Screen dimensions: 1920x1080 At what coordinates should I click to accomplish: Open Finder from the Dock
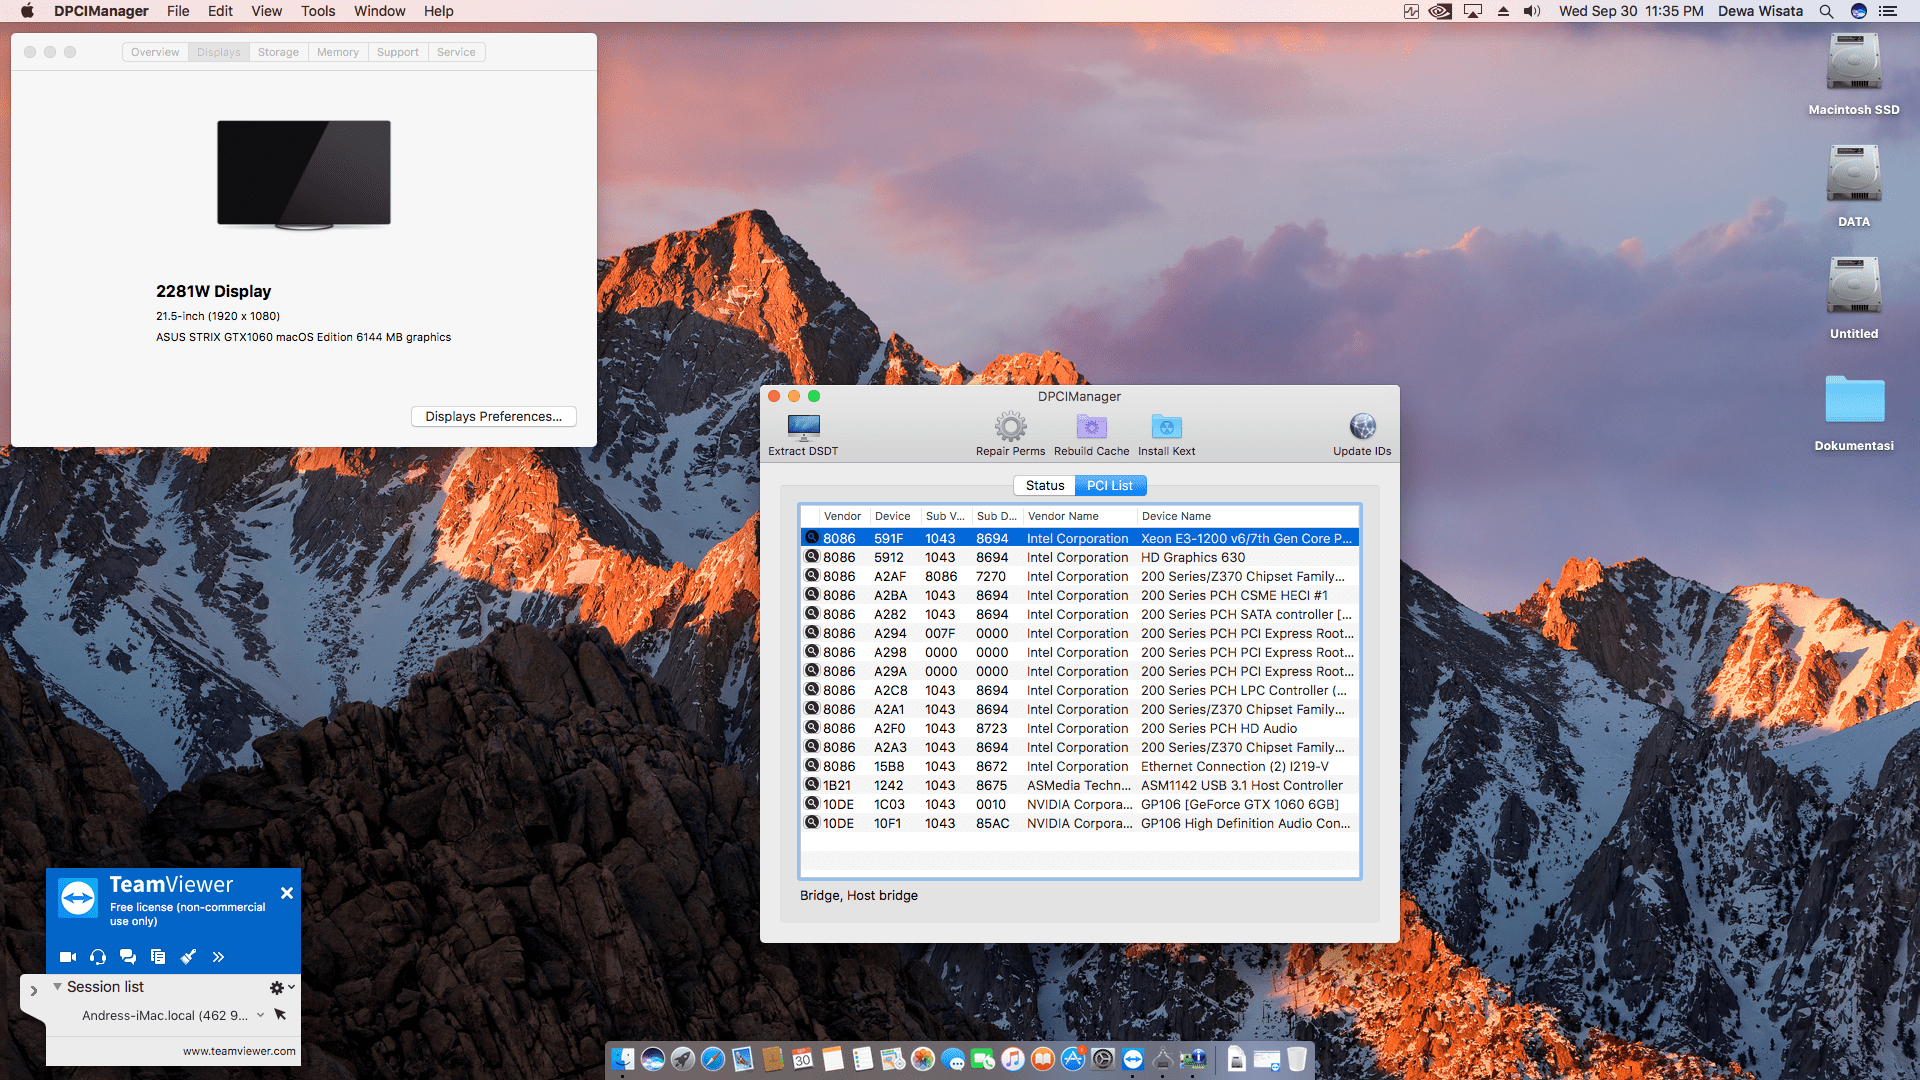click(623, 1058)
